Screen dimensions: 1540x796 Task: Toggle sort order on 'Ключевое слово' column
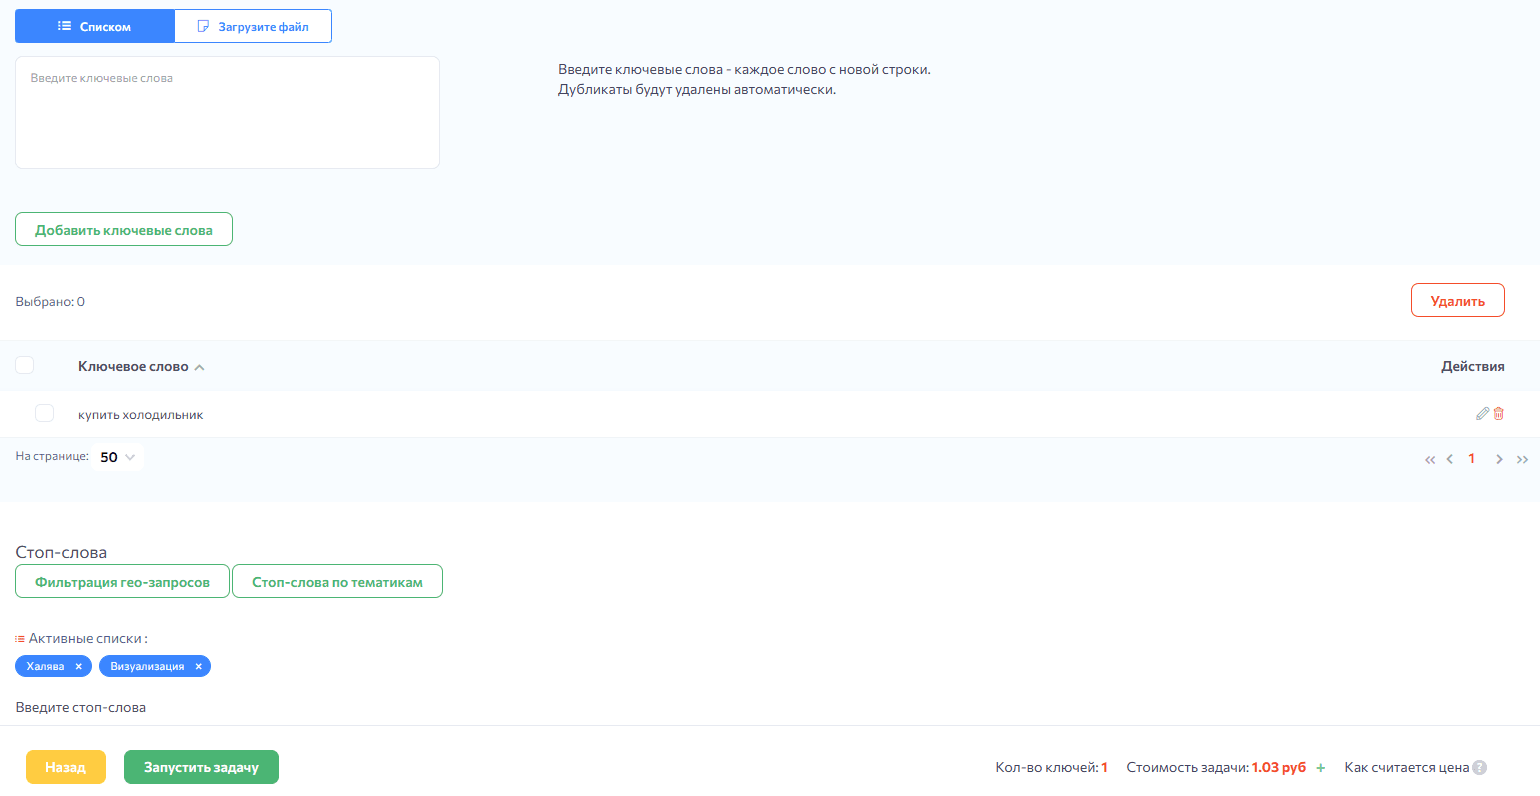coord(142,366)
